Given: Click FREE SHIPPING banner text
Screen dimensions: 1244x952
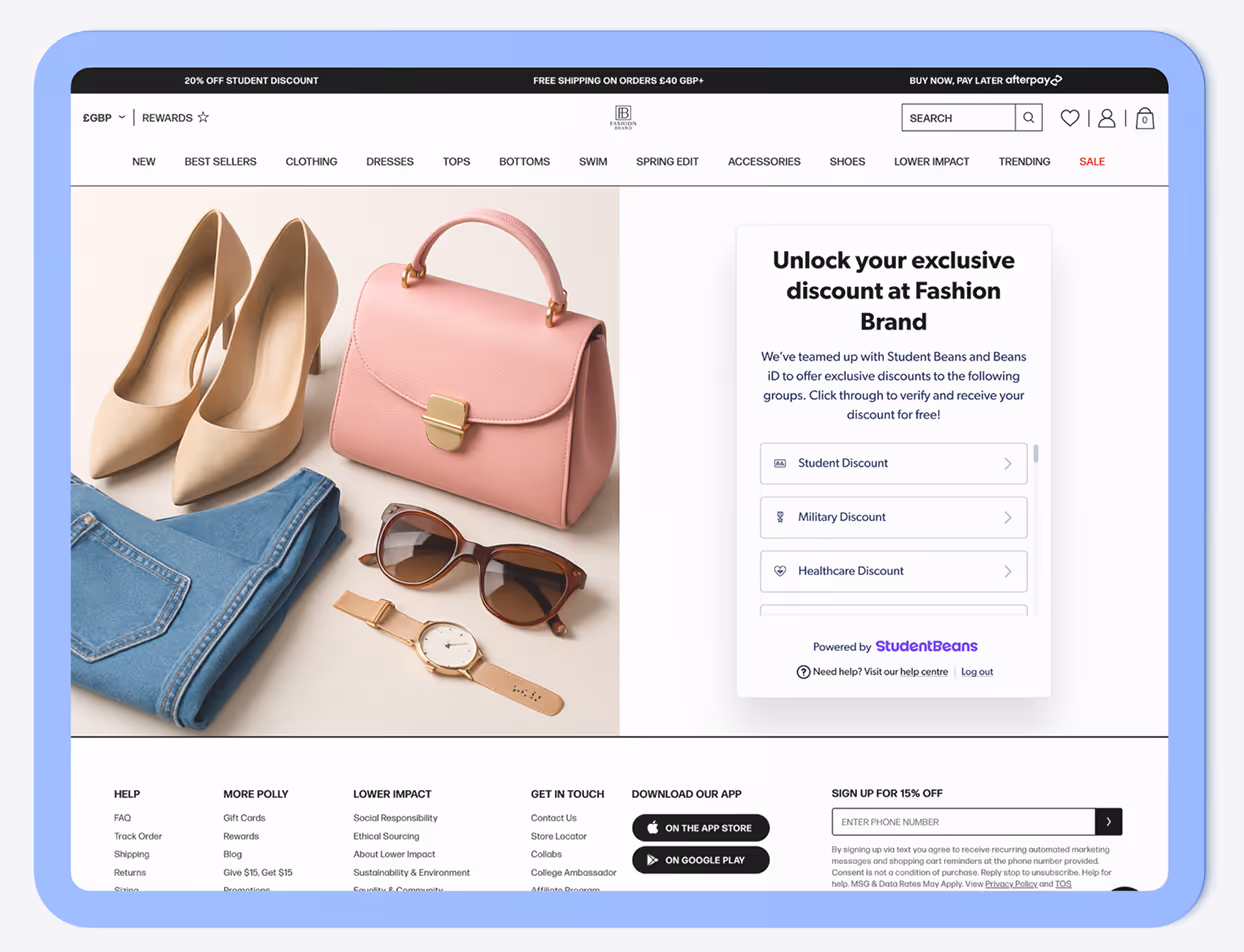Looking at the screenshot, I should (618, 80).
